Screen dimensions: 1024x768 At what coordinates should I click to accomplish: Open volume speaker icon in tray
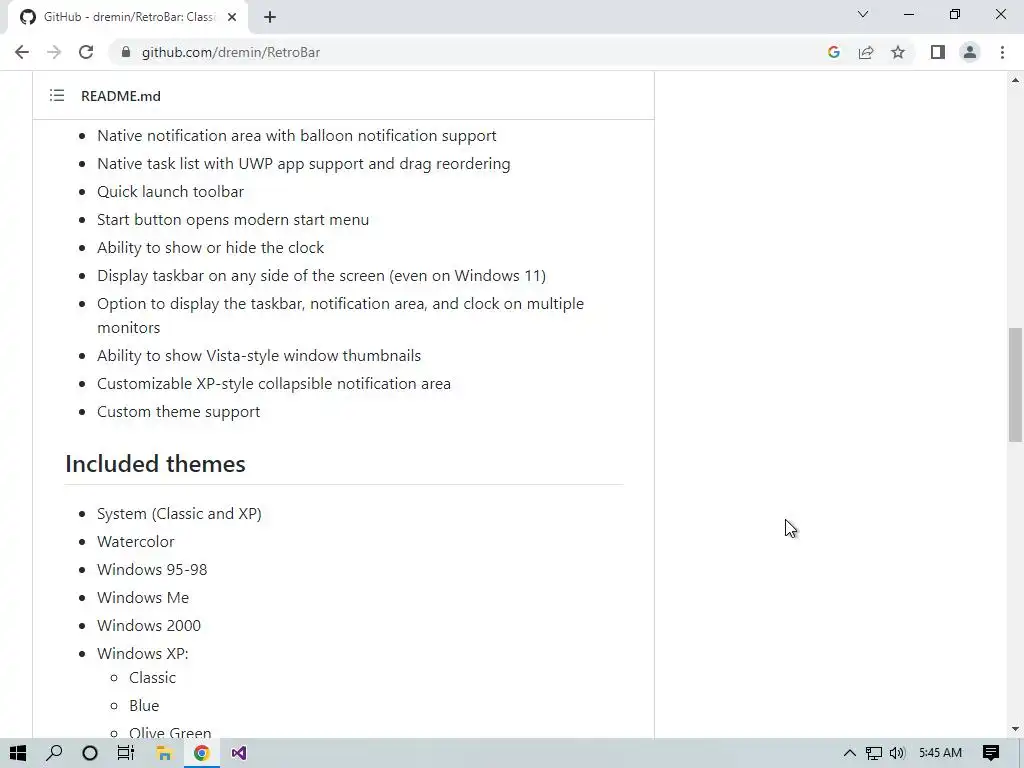click(897, 753)
